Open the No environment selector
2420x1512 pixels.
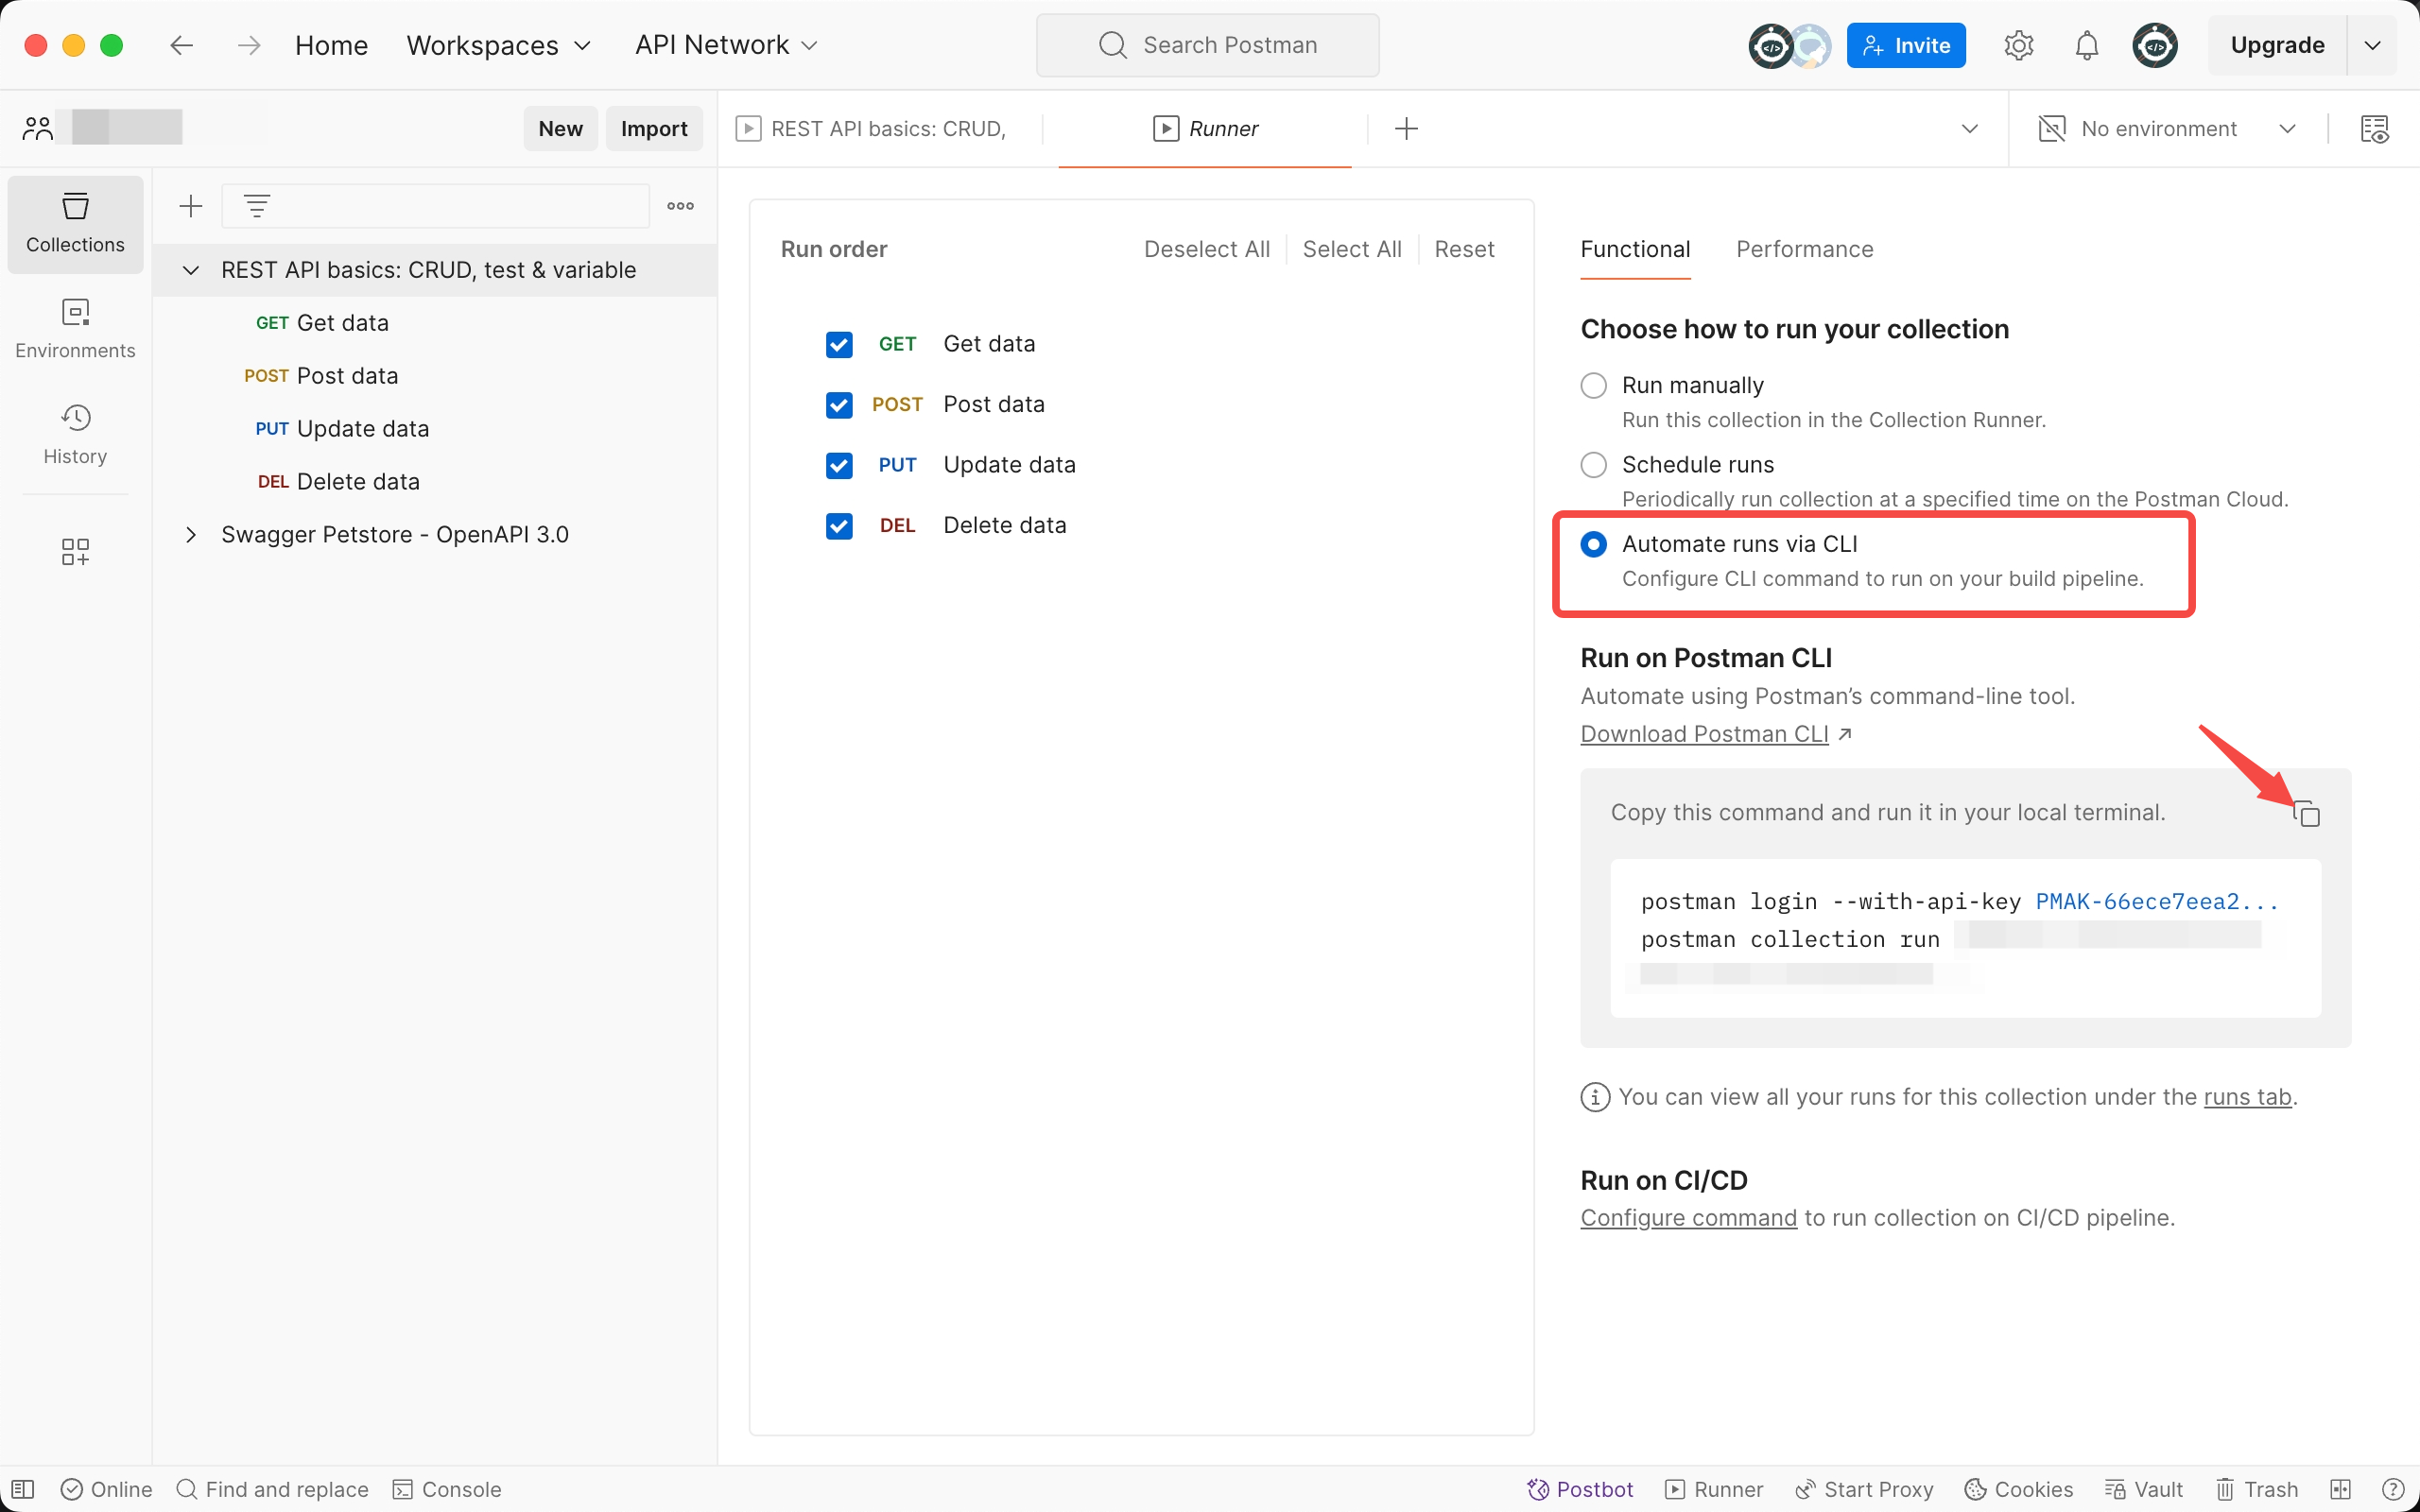pyautogui.click(x=2167, y=129)
